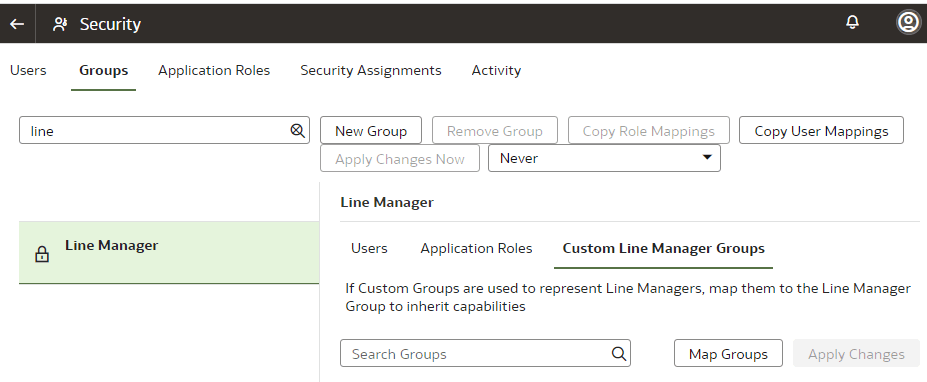Open the notifications bell
Image resolution: width=927 pixels, height=382 pixels.
(x=852, y=22)
